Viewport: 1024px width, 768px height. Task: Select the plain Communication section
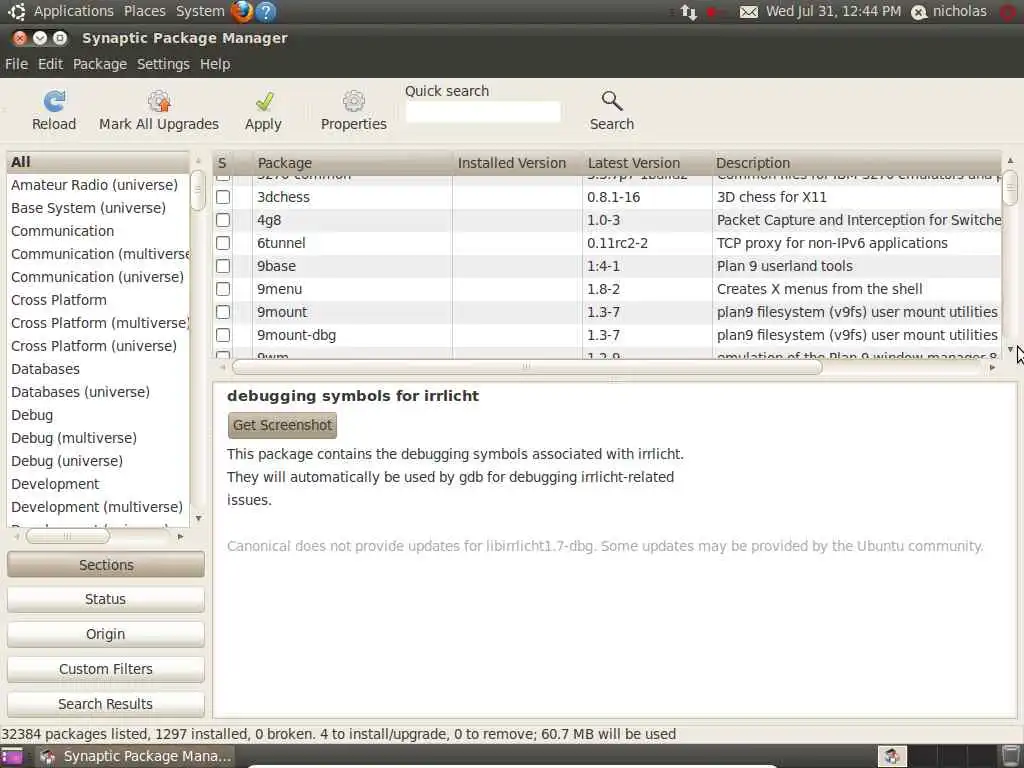(x=98, y=231)
